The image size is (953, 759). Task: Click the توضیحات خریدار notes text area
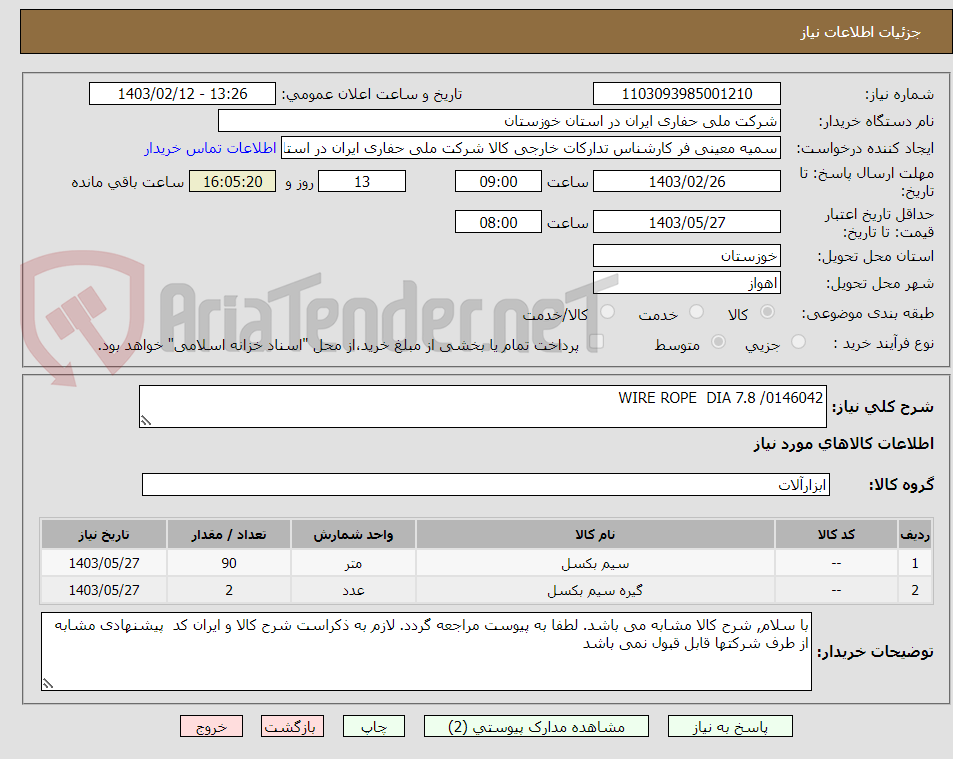click(426, 651)
